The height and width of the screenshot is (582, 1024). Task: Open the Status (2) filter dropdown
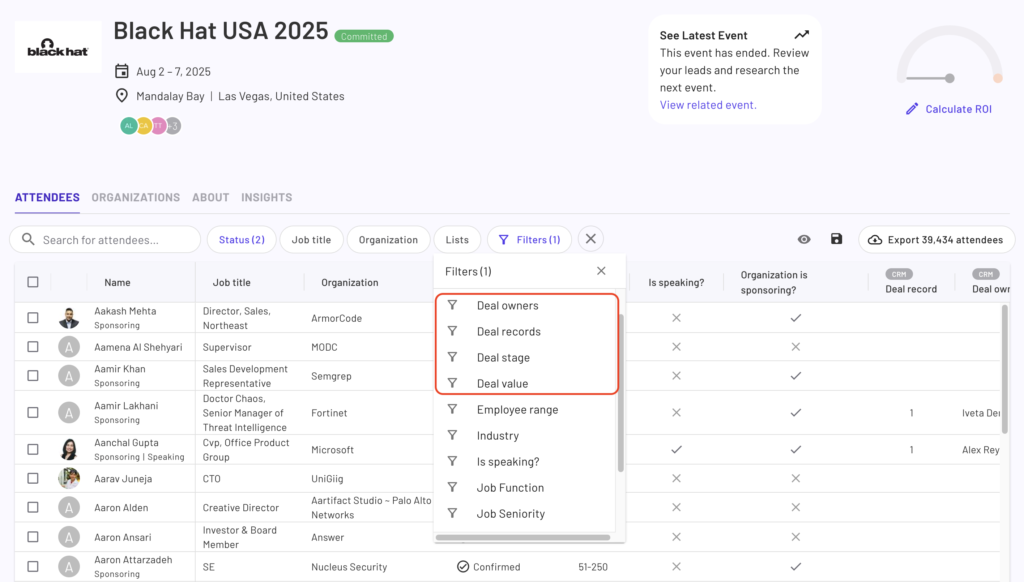click(x=241, y=239)
